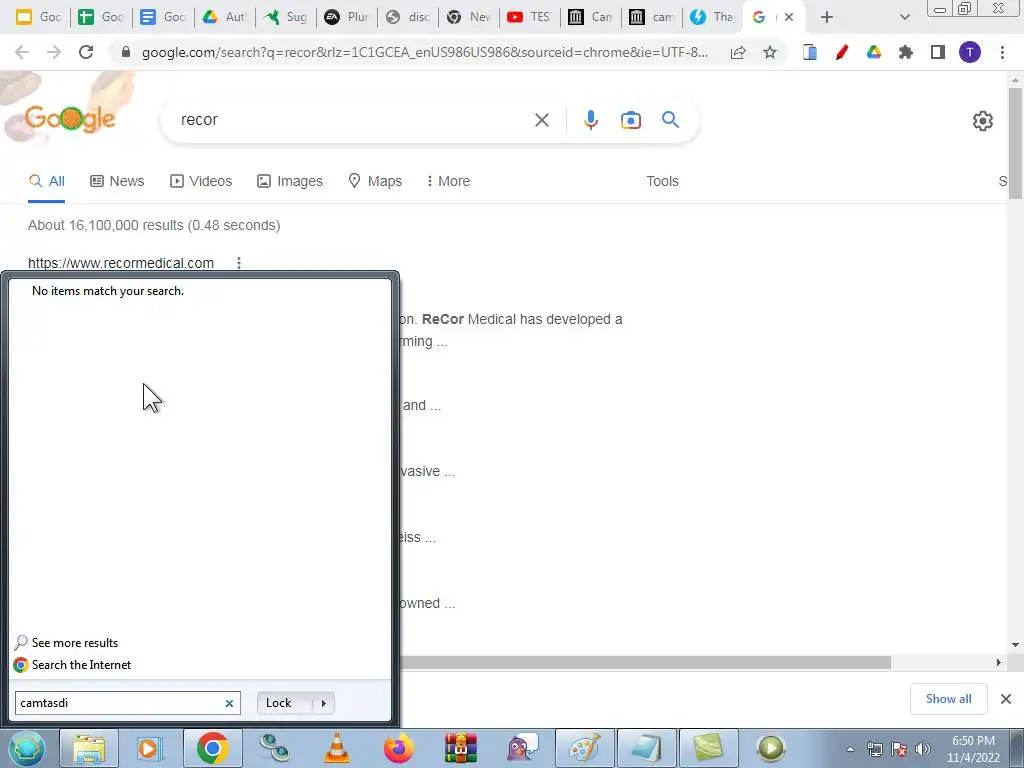The width and height of the screenshot is (1024, 768).
Task: Click the Chrome address bar URL
Action: coord(424,52)
